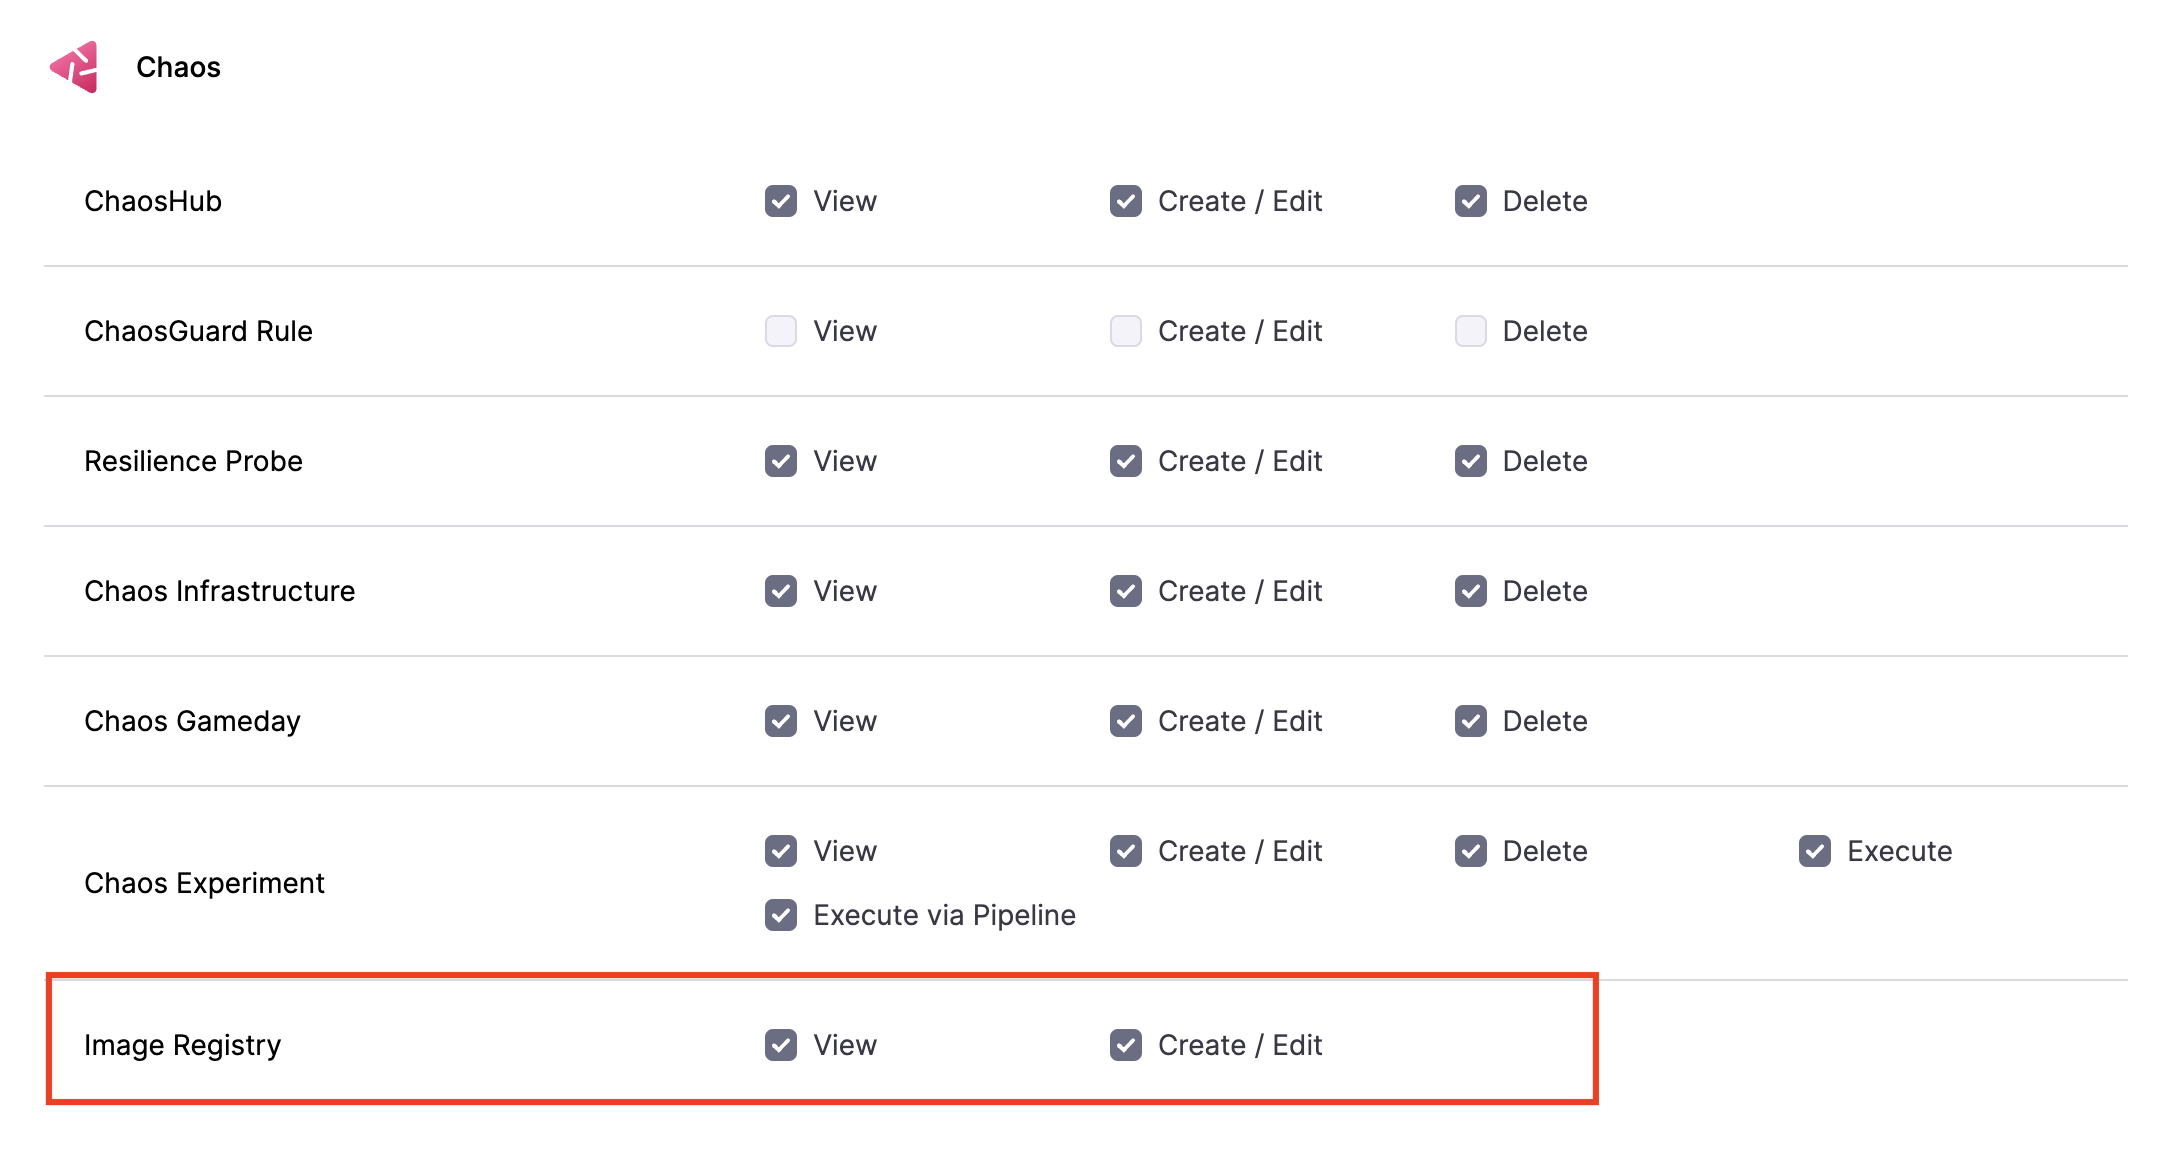Uncheck Chaos Experiment Delete checkbox
This screenshot has width=2182, height=1162.
(x=1471, y=851)
